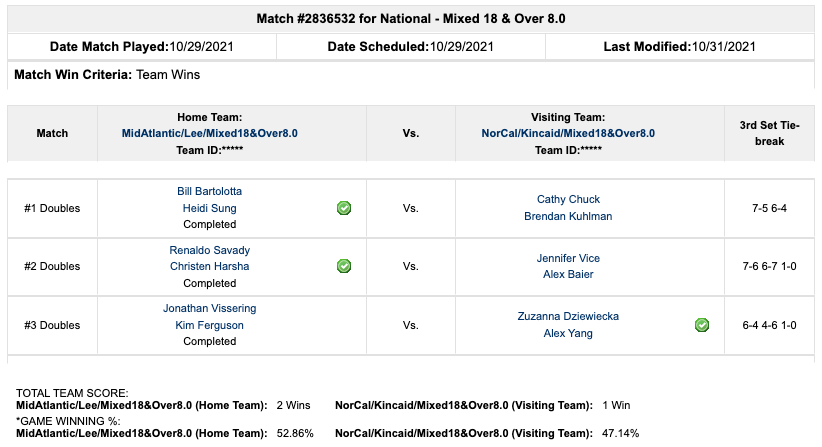This screenshot has width=822, height=447.
Task: Open Cathy Chuck's player profile
Action: coord(568,200)
